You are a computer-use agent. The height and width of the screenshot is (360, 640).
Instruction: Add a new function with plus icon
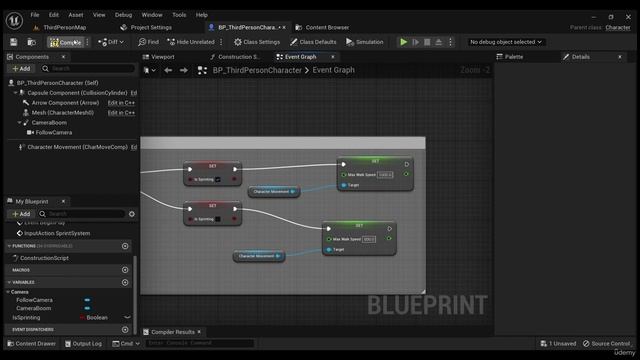pyautogui.click(x=125, y=246)
